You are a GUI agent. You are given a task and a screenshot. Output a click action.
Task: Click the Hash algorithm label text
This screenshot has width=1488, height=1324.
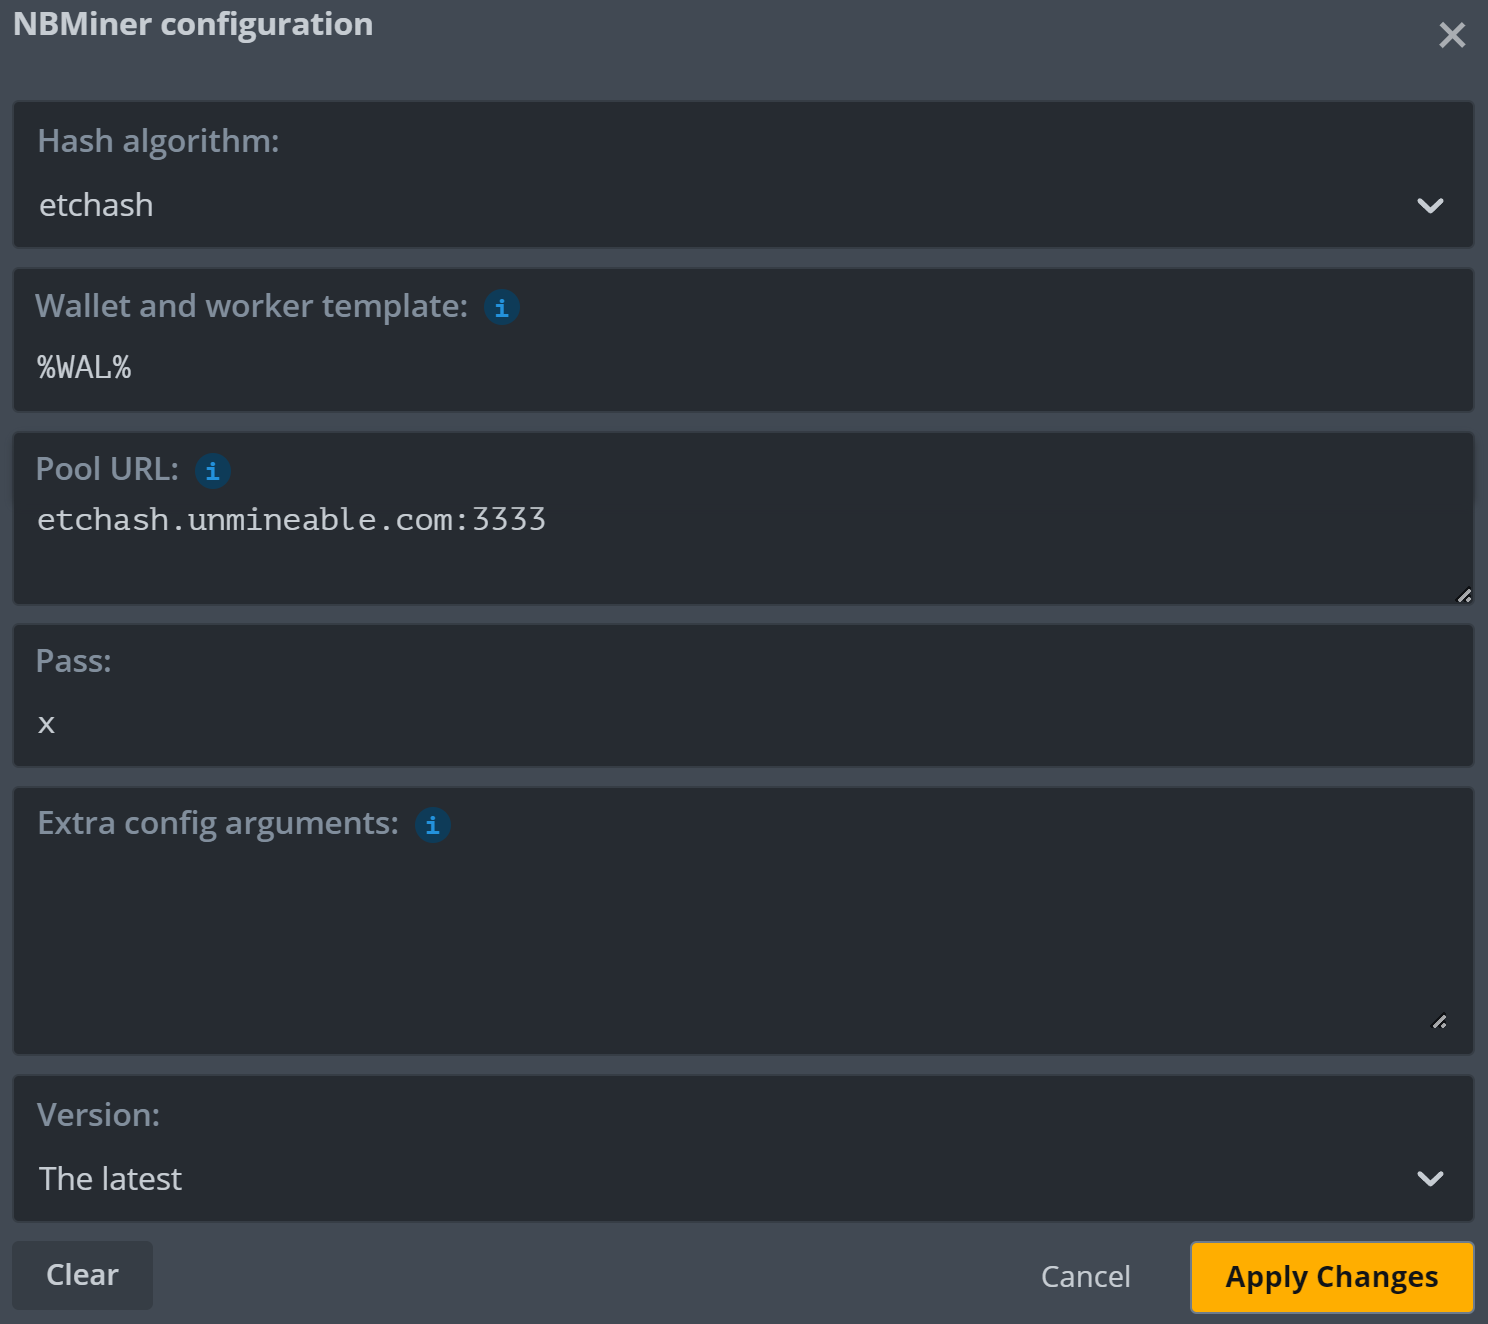pyautogui.click(x=158, y=141)
